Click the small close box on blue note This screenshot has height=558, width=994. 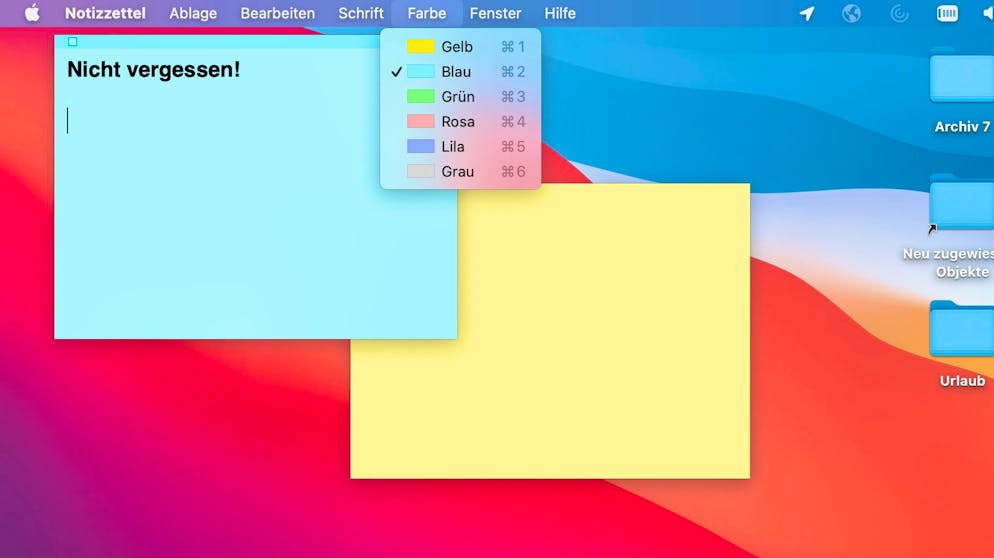coord(72,41)
